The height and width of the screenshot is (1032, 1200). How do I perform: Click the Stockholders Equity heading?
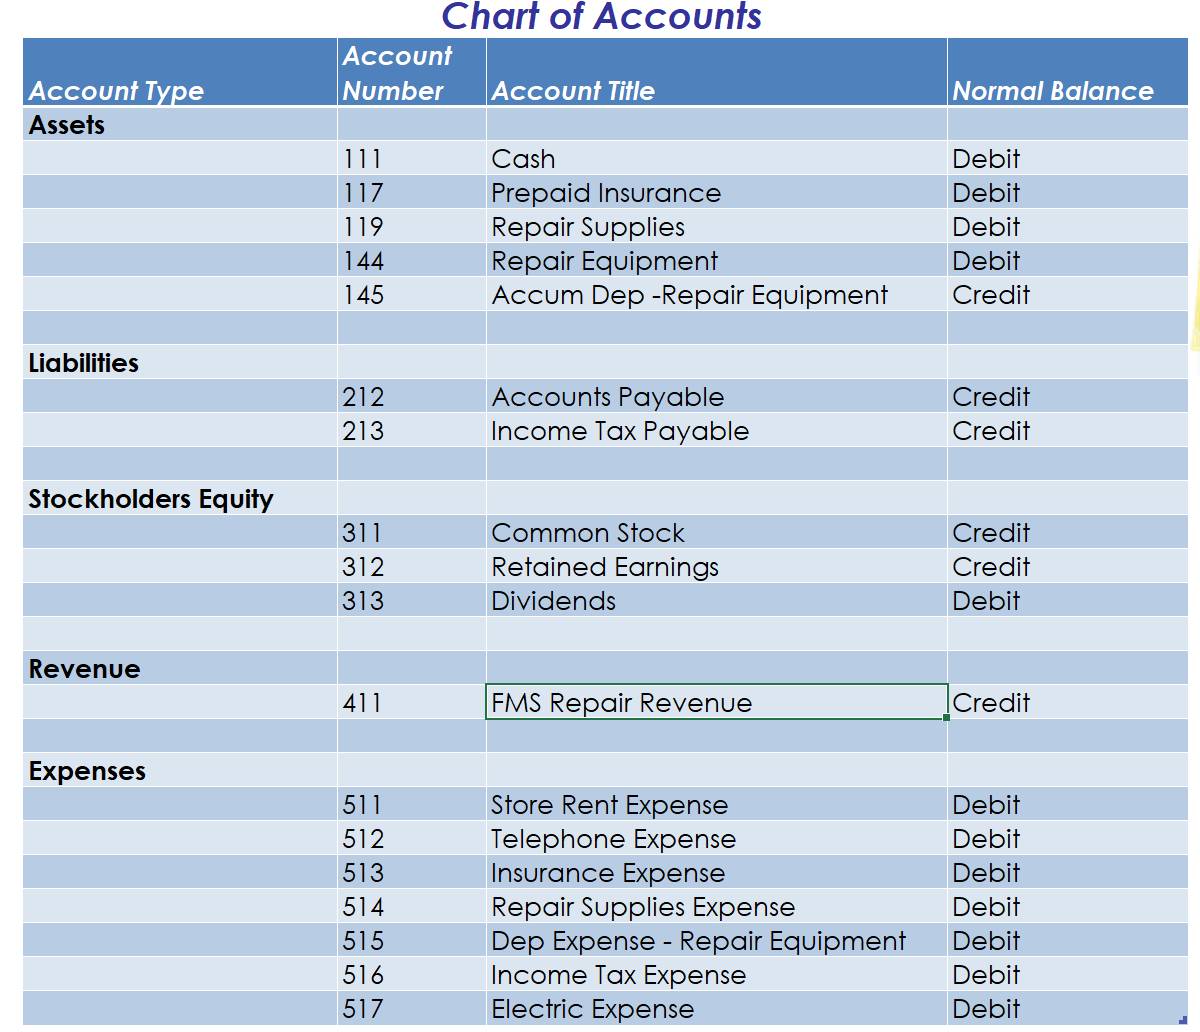(151, 498)
